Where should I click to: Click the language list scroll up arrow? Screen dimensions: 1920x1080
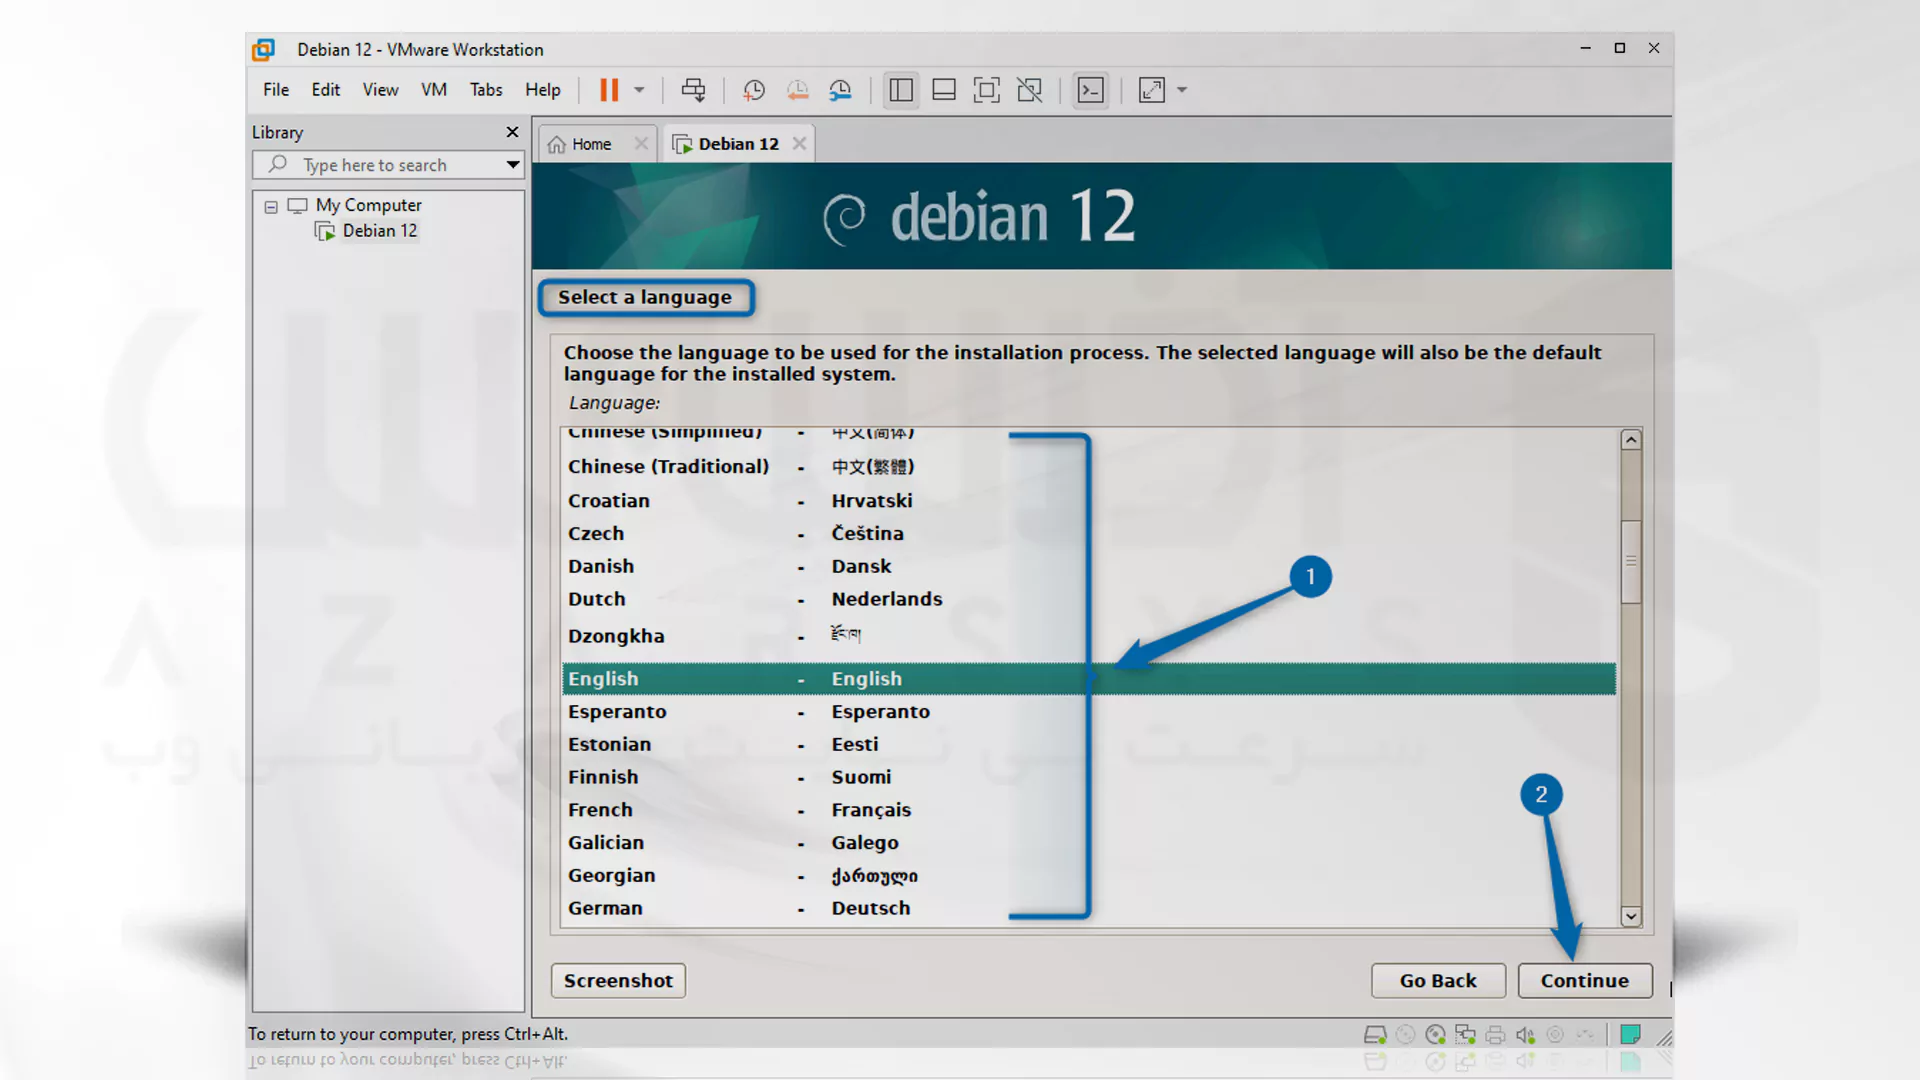tap(1631, 440)
